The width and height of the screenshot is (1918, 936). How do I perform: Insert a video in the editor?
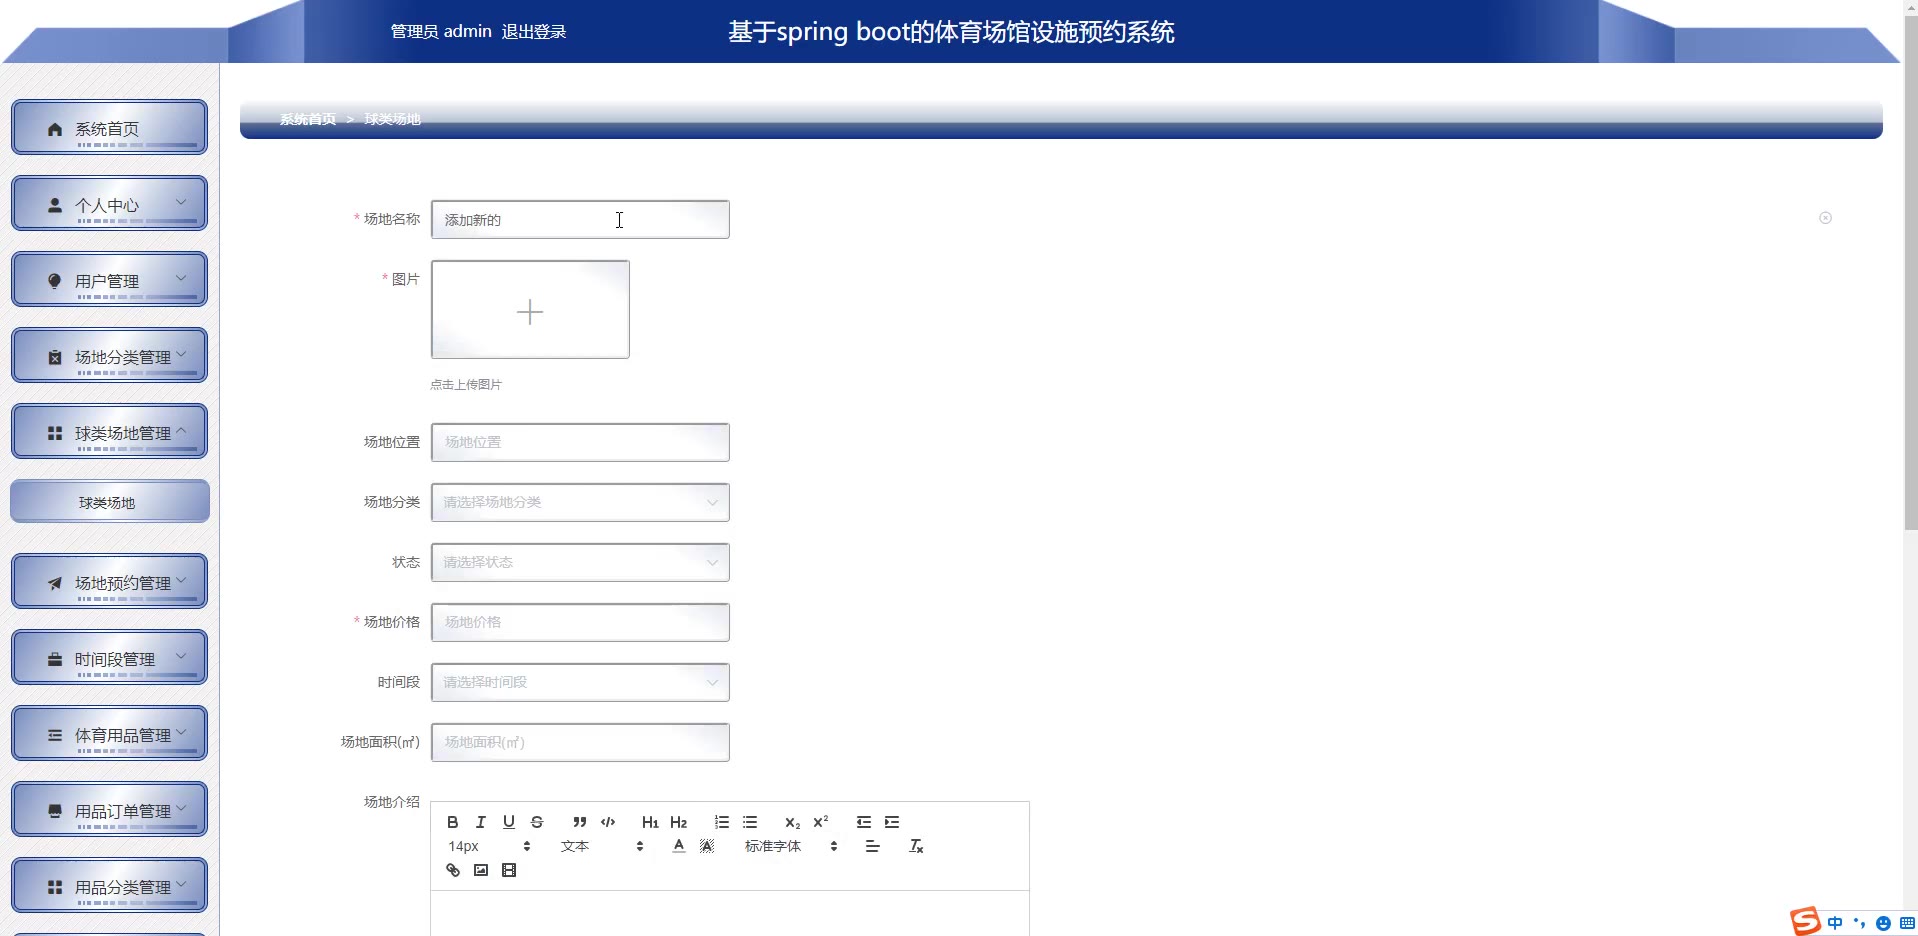509,870
